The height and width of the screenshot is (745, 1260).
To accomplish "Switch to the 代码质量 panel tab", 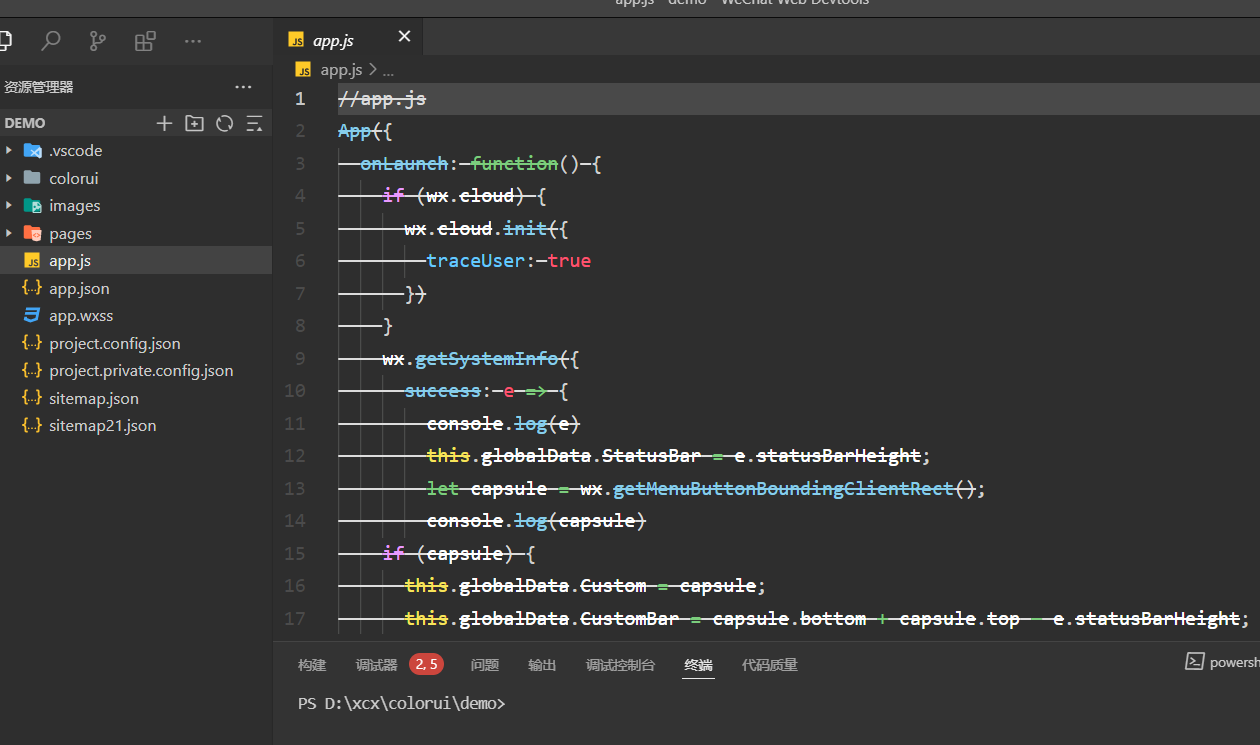I will point(770,665).
